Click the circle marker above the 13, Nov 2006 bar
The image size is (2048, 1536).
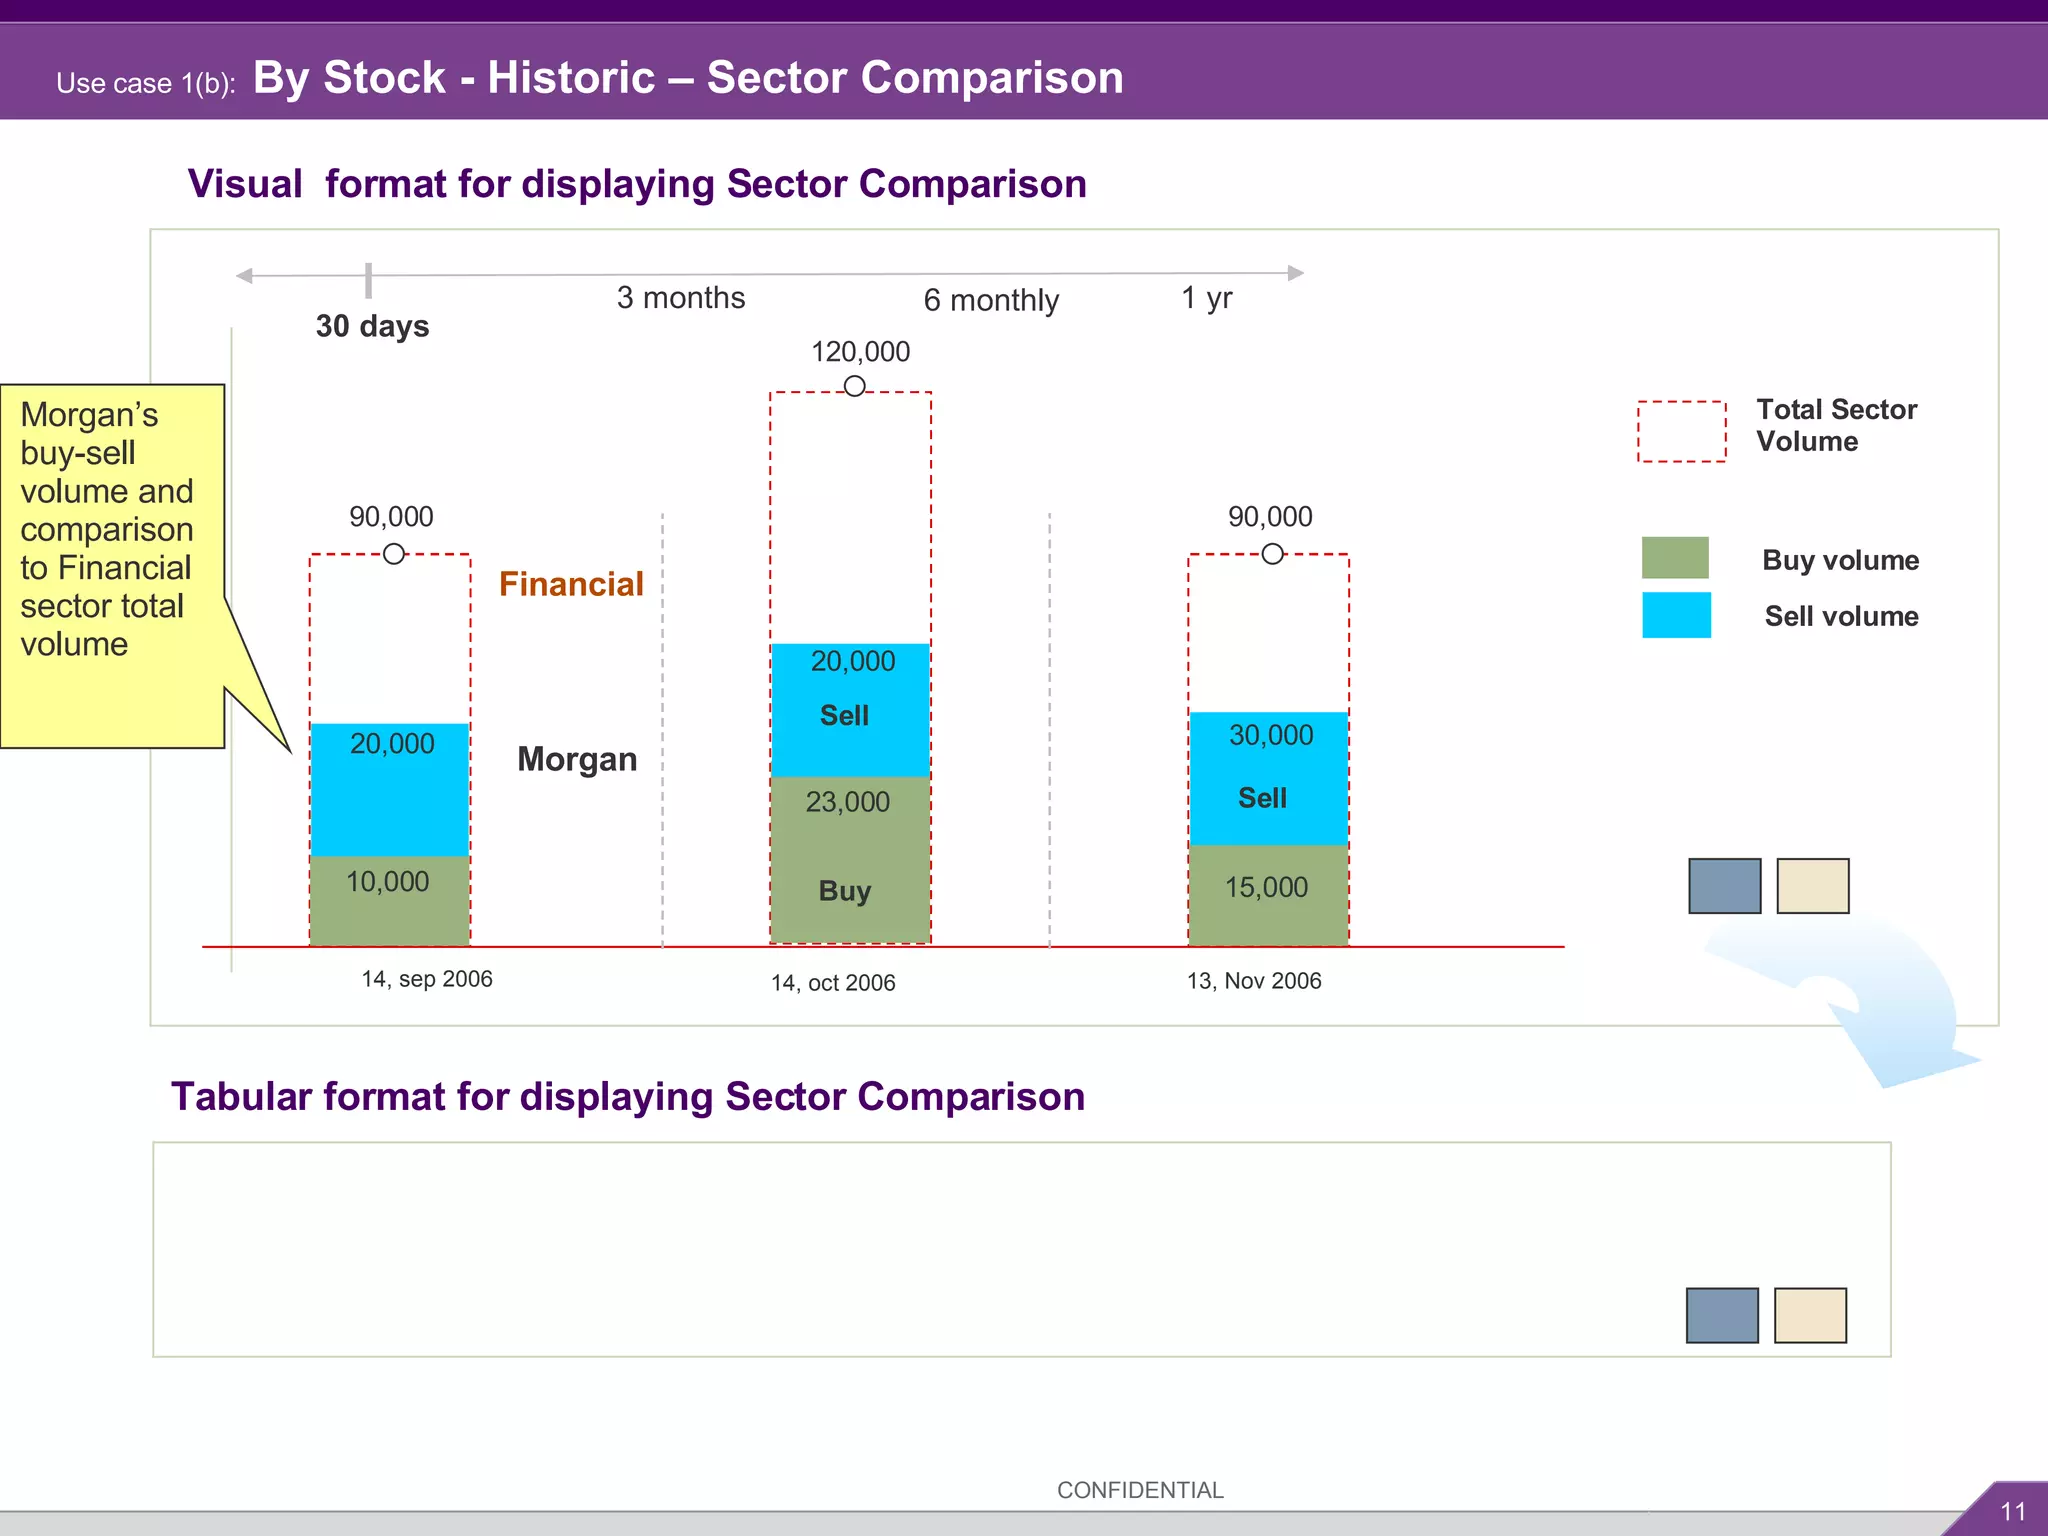pos(1272,554)
